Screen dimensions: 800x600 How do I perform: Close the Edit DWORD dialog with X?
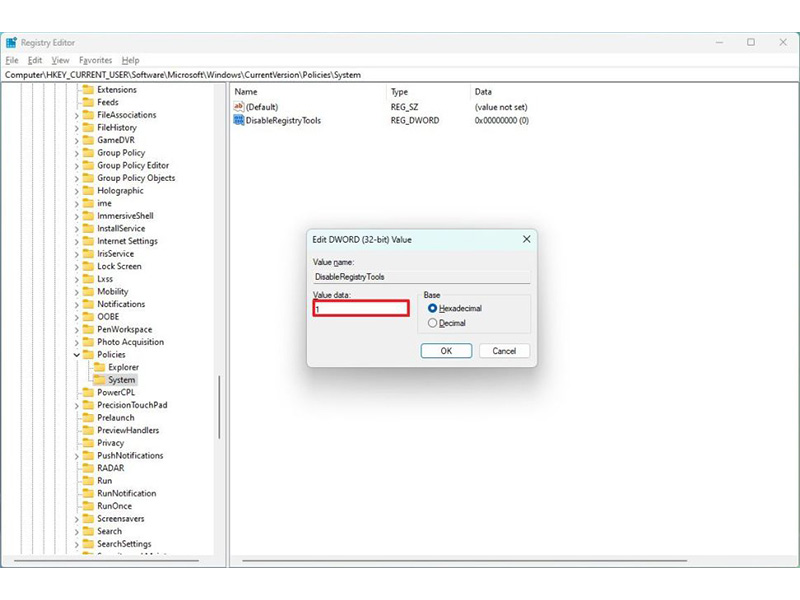tap(527, 239)
